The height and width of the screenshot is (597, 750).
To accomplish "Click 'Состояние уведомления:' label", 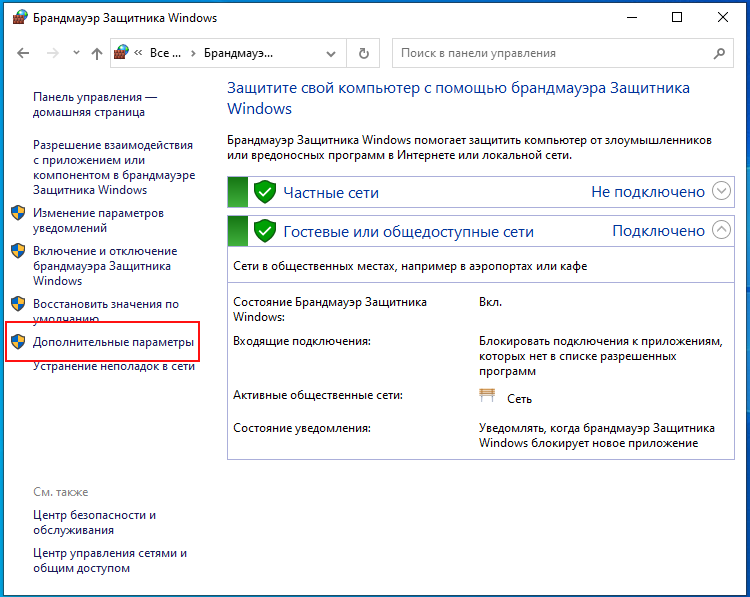I will (x=302, y=428).
